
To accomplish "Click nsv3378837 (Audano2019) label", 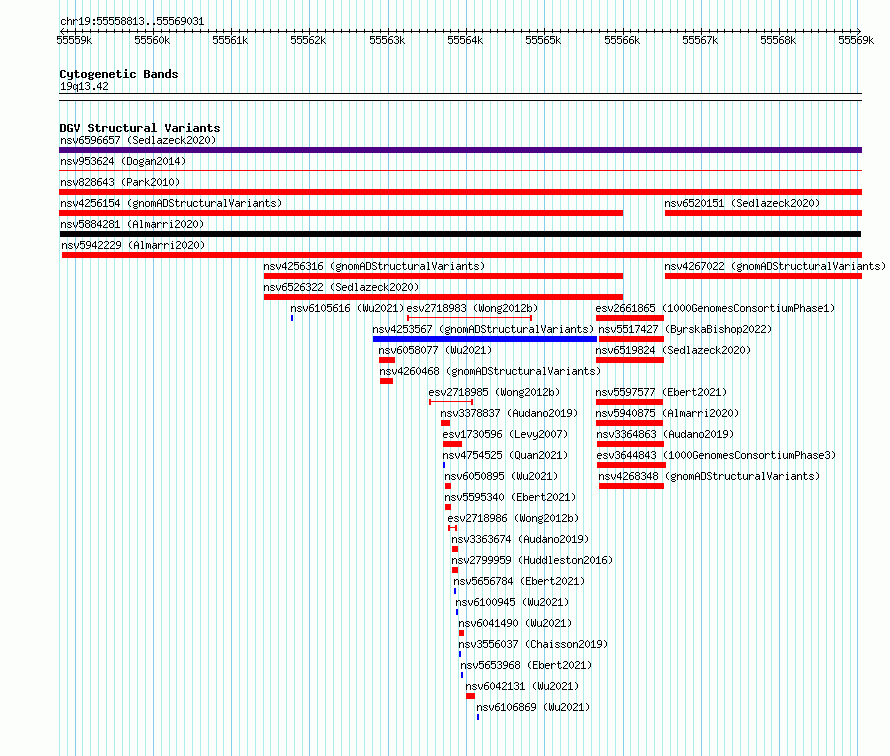I will [509, 413].
